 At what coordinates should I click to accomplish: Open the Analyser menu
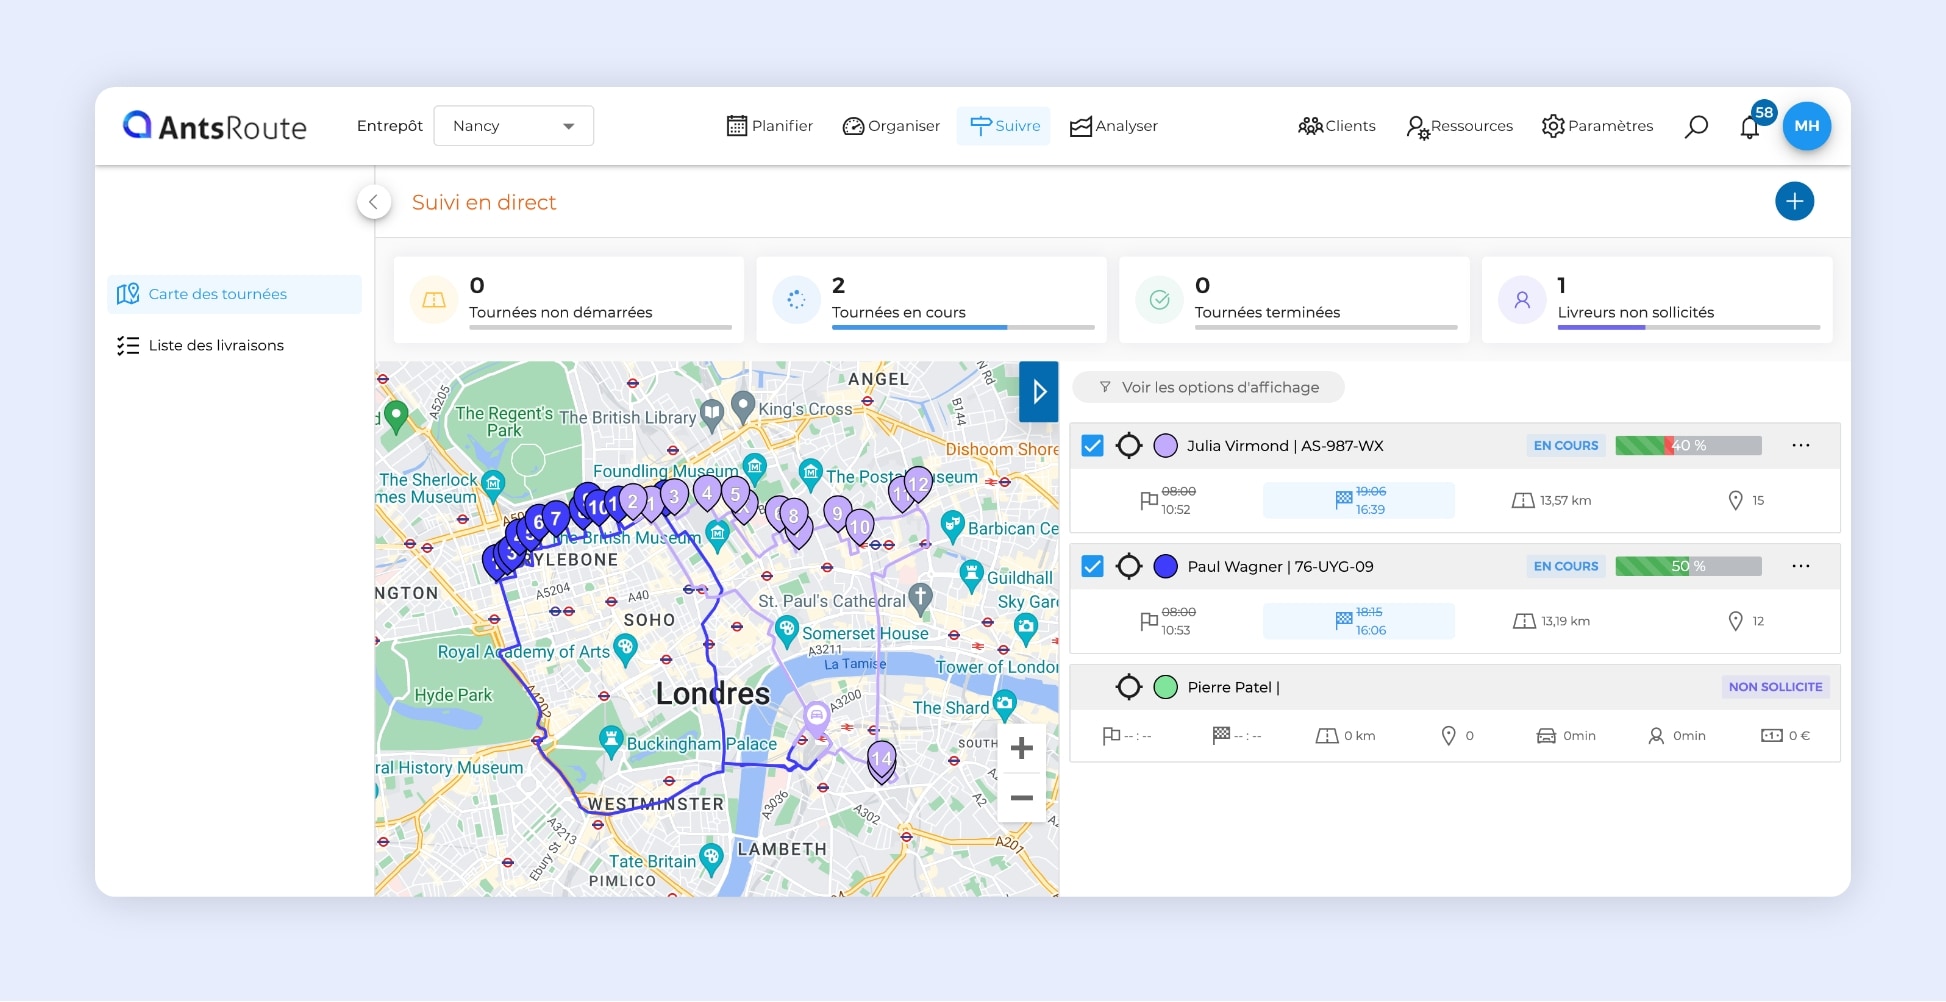click(x=1113, y=126)
